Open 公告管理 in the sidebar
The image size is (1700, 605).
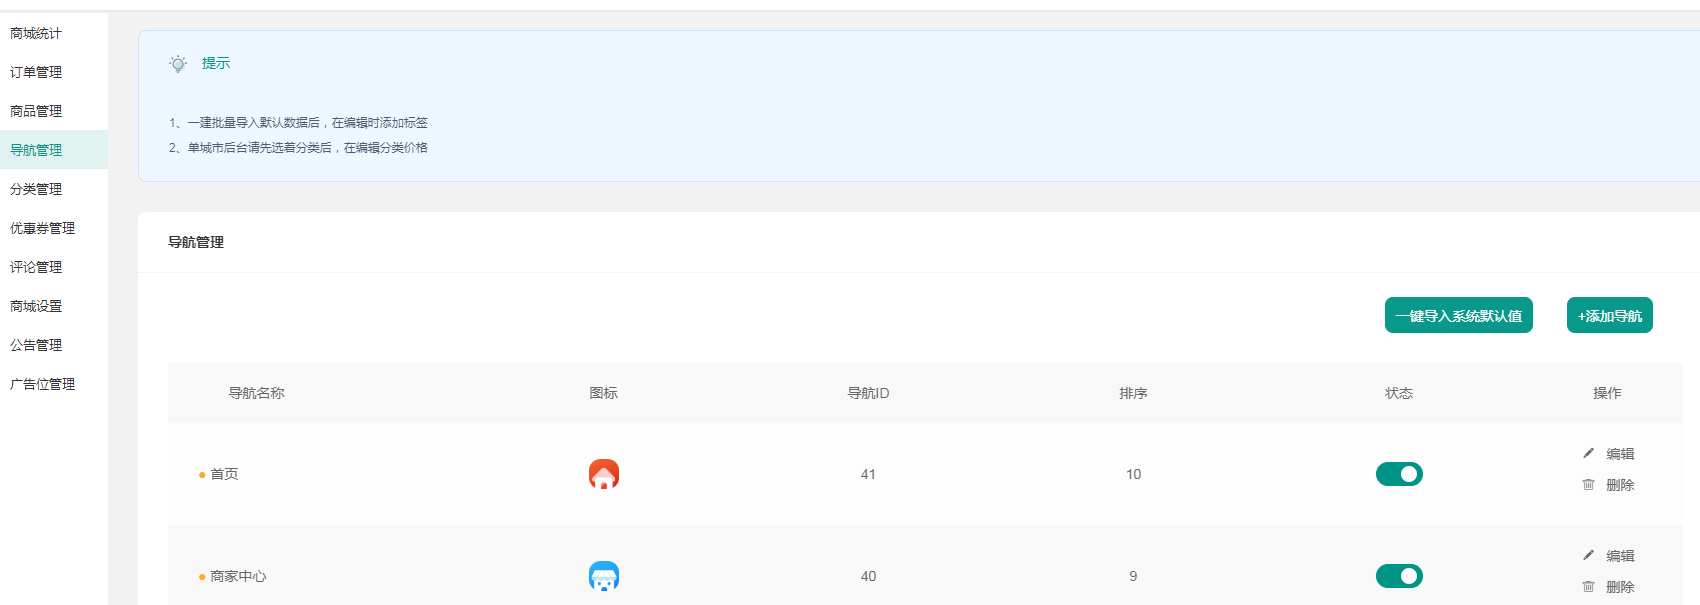(x=36, y=345)
